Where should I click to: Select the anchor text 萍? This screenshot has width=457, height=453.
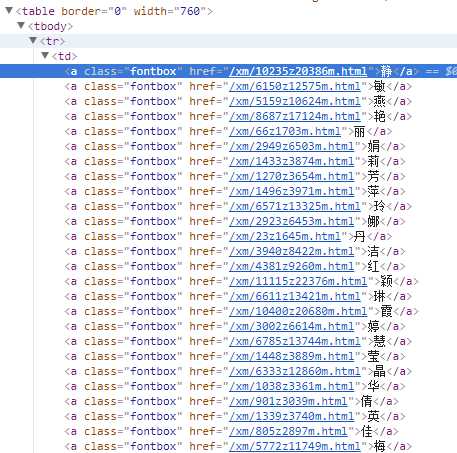click(373, 191)
